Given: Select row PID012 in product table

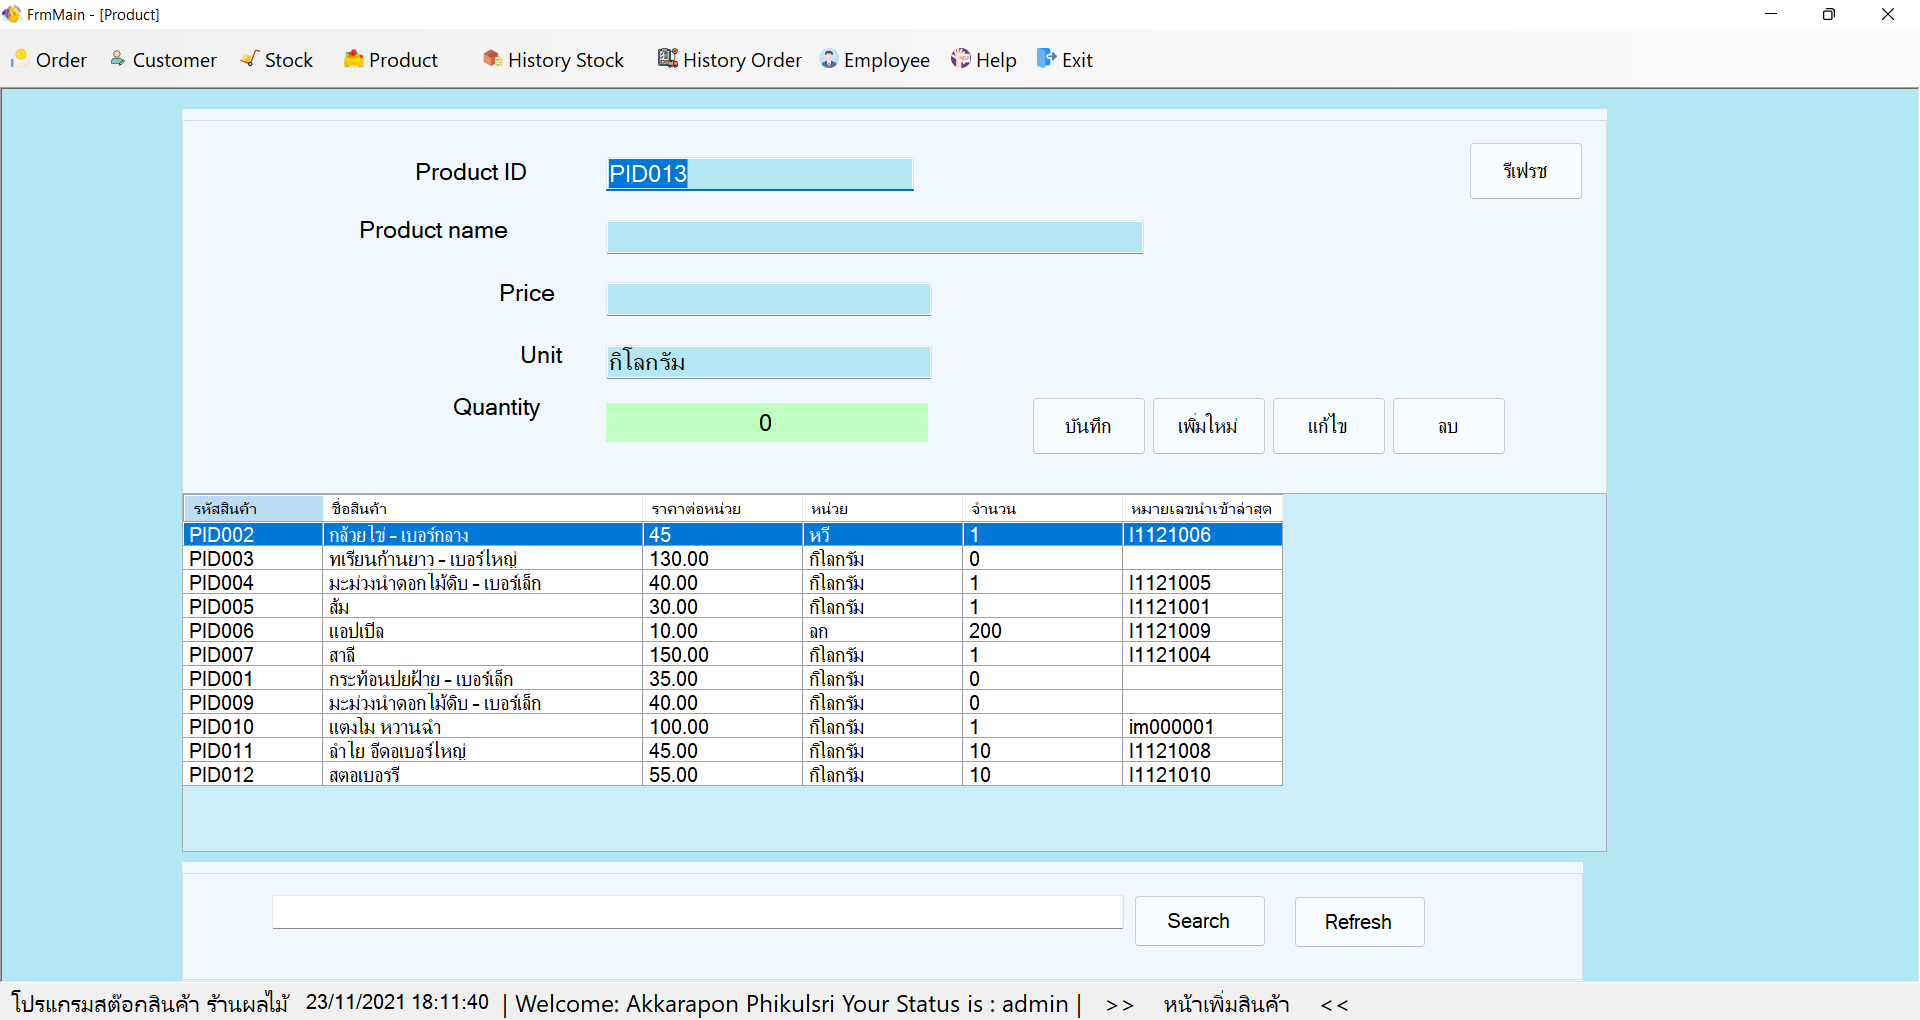Looking at the screenshot, I should coord(732,774).
